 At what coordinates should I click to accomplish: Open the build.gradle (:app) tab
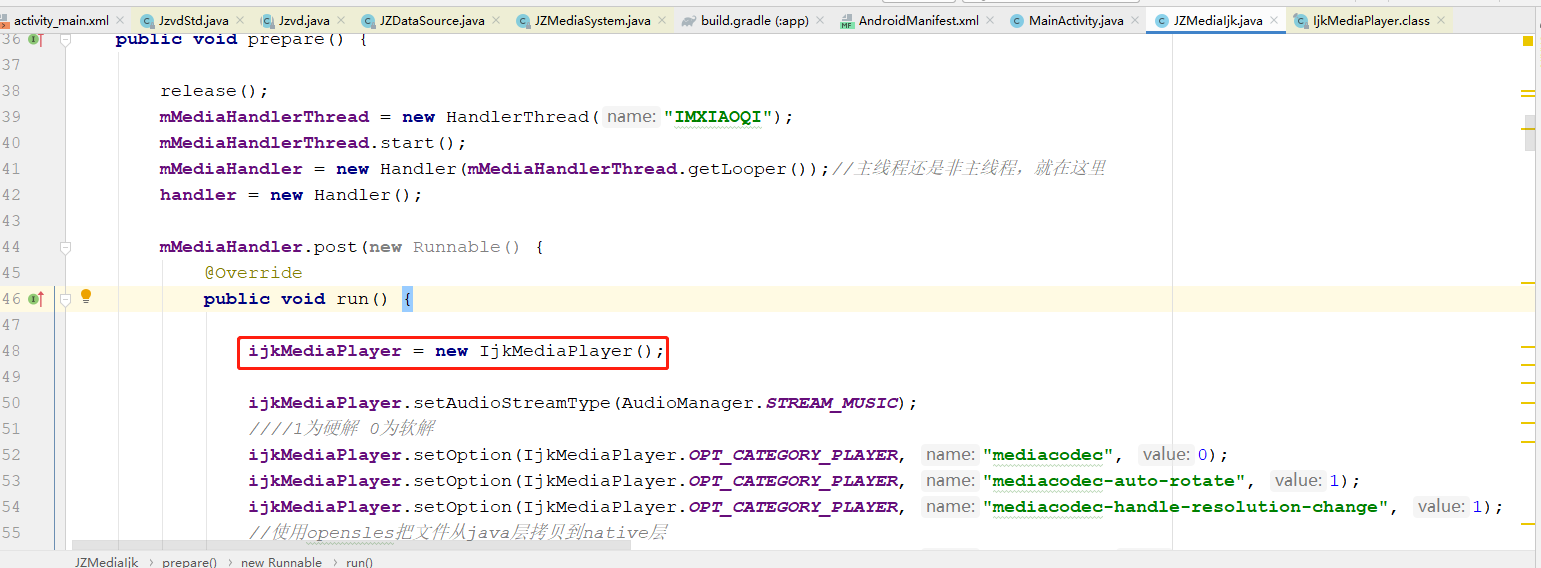point(754,20)
